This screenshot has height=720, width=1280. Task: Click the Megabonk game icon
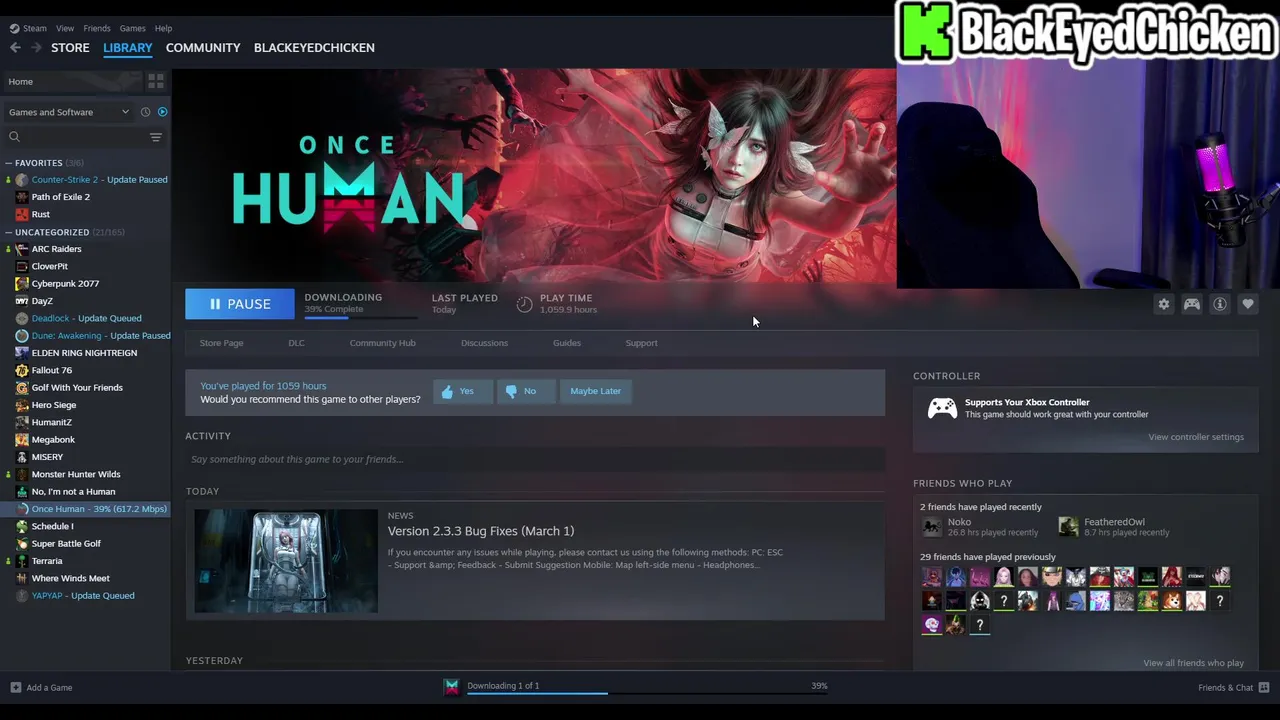click(x=22, y=440)
